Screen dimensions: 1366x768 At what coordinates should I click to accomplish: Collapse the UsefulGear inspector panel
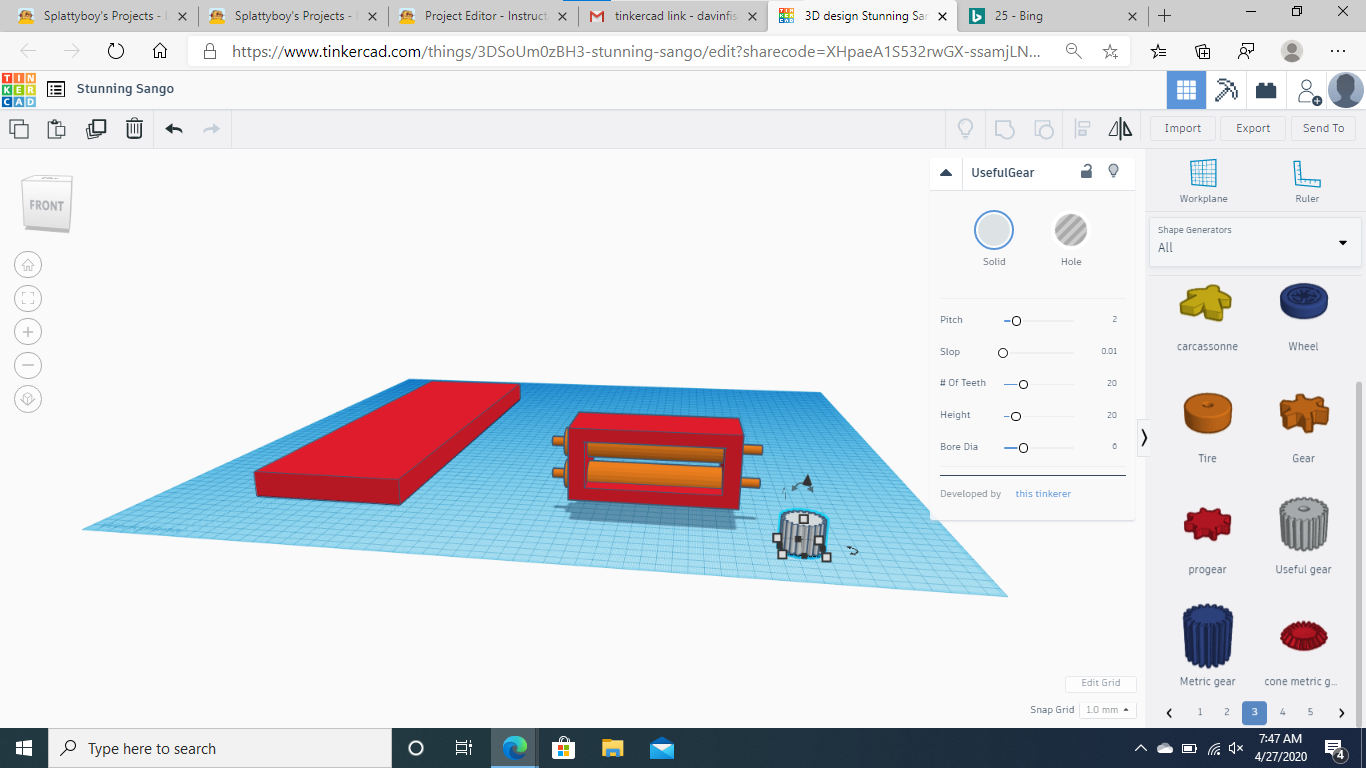(x=946, y=173)
